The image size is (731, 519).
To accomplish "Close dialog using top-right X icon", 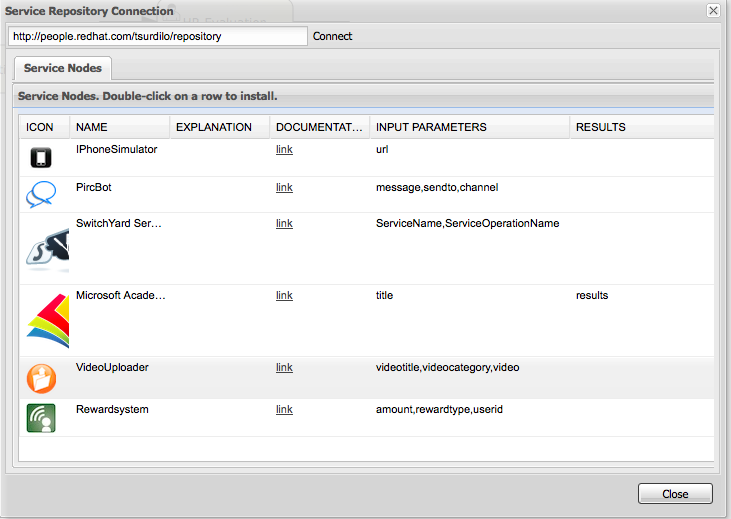I will point(713,11).
